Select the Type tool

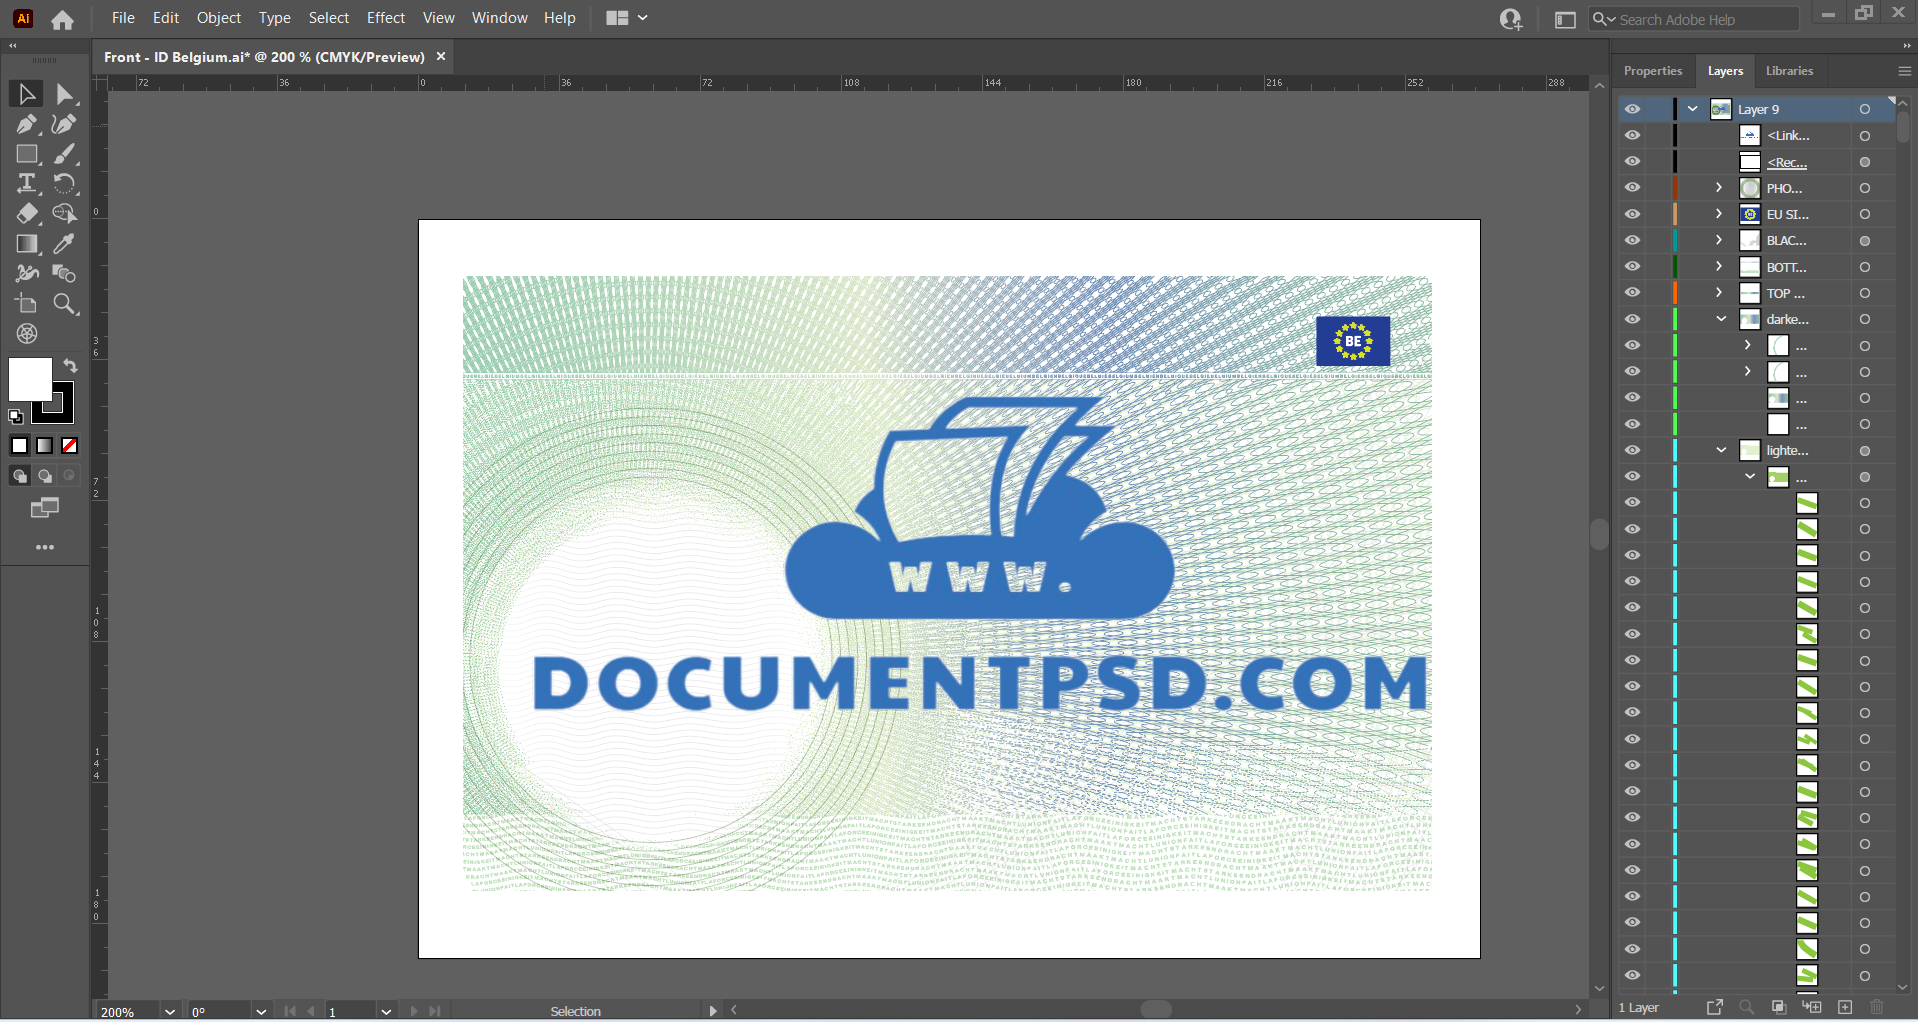click(27, 184)
